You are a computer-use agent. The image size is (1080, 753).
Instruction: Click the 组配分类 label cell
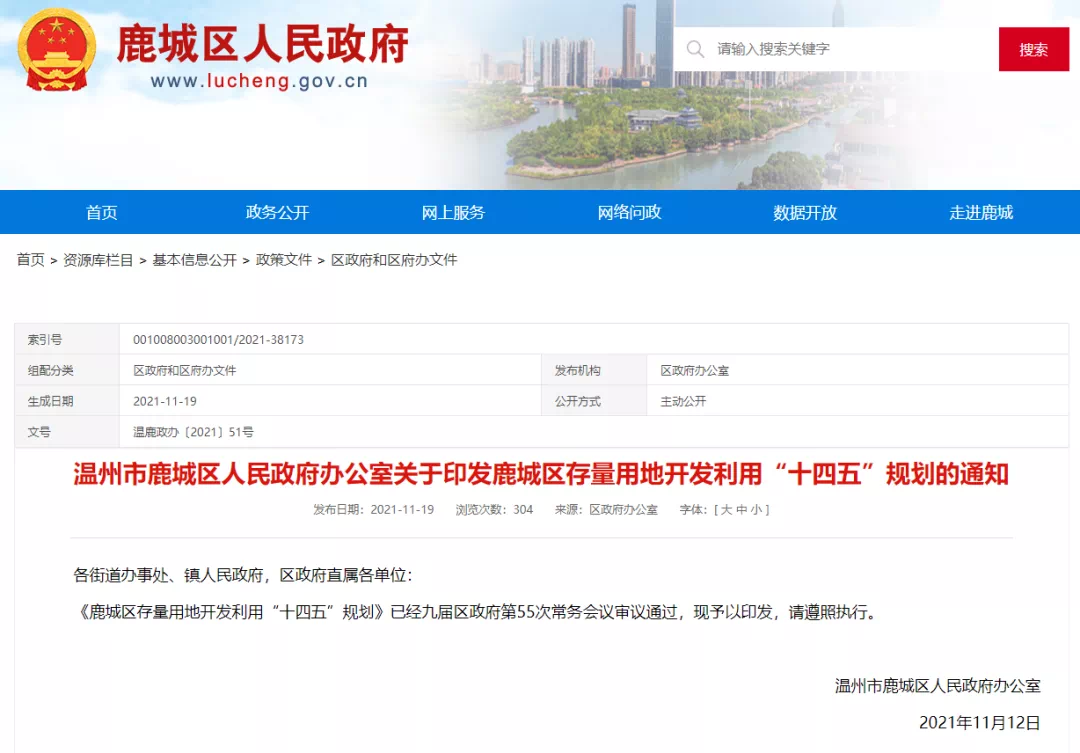coord(67,371)
